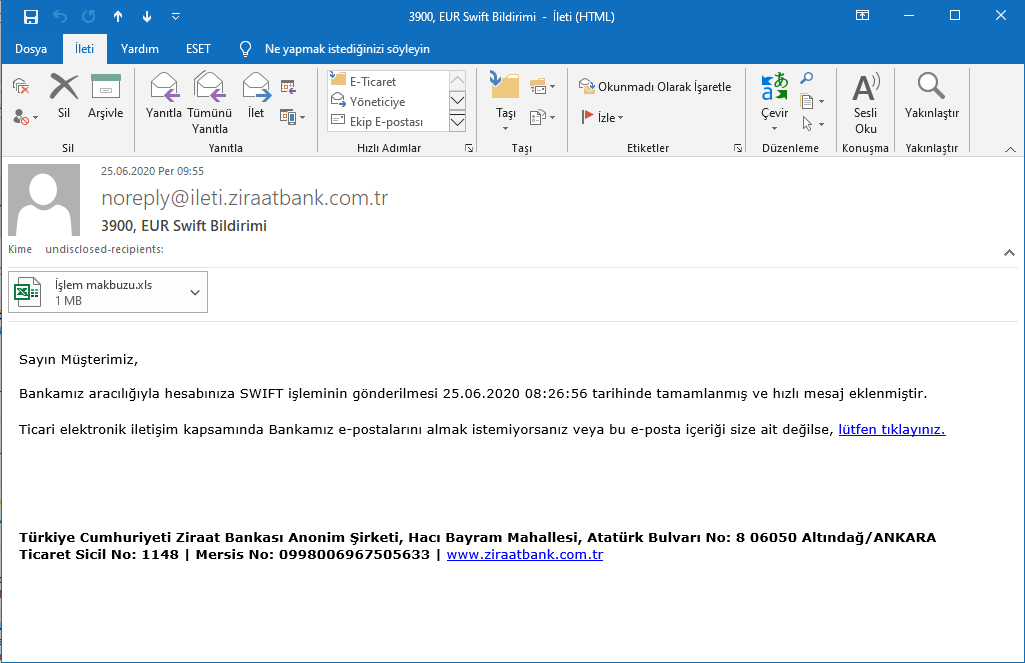Click the reply with meeting icon
This screenshot has width=1025, height=663.
click(x=288, y=86)
